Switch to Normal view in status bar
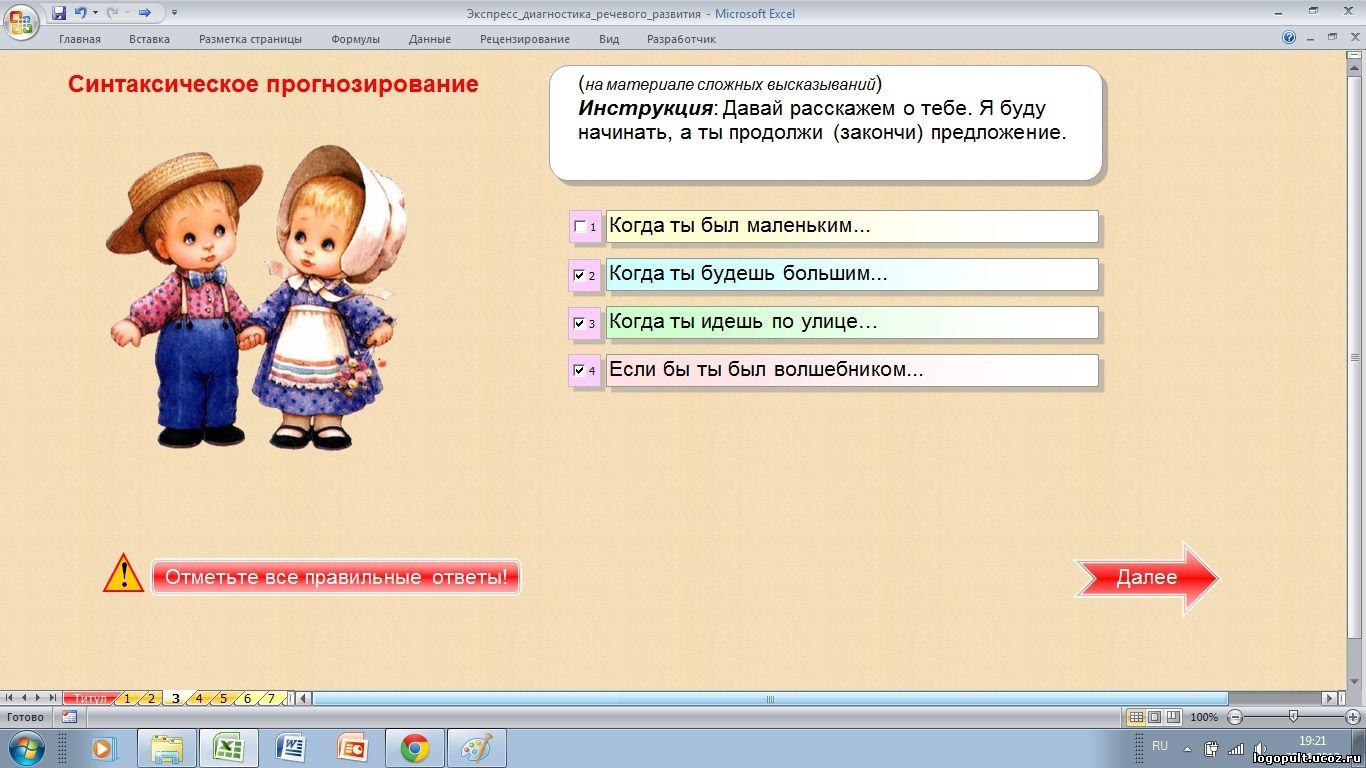 [x=1135, y=717]
